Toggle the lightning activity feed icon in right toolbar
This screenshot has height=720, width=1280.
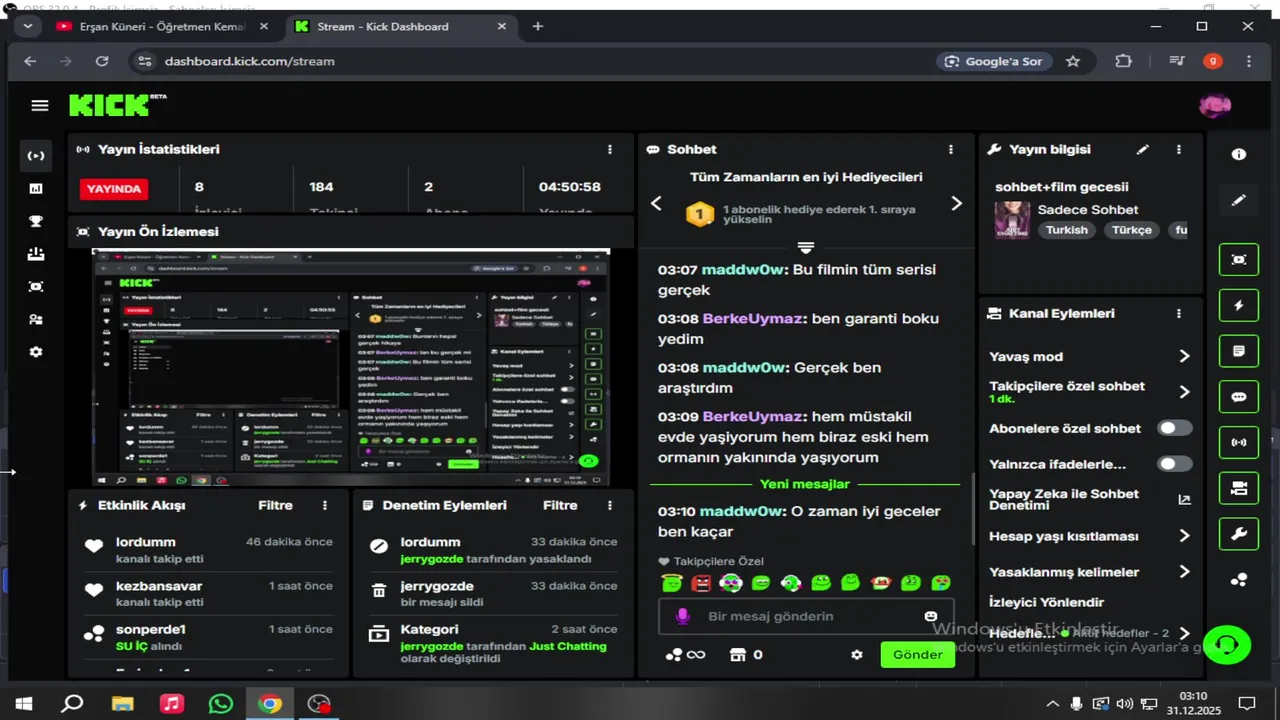click(1239, 305)
